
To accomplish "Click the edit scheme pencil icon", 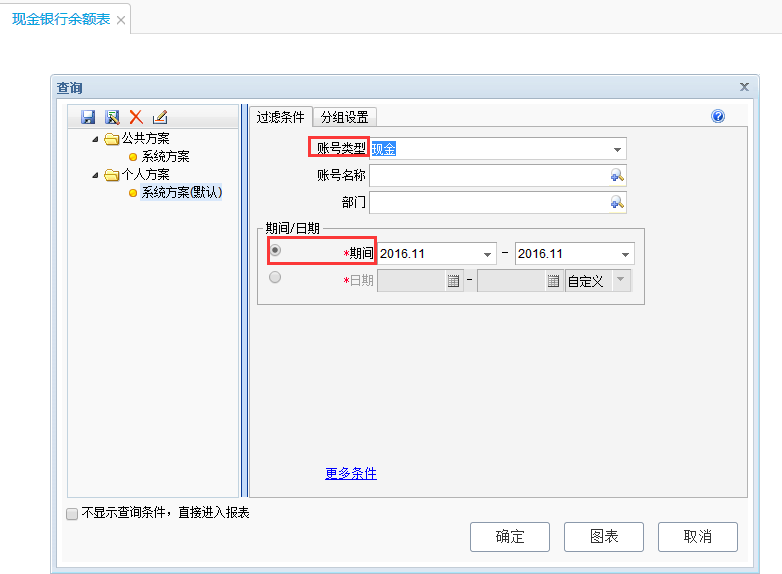I will 160,117.
